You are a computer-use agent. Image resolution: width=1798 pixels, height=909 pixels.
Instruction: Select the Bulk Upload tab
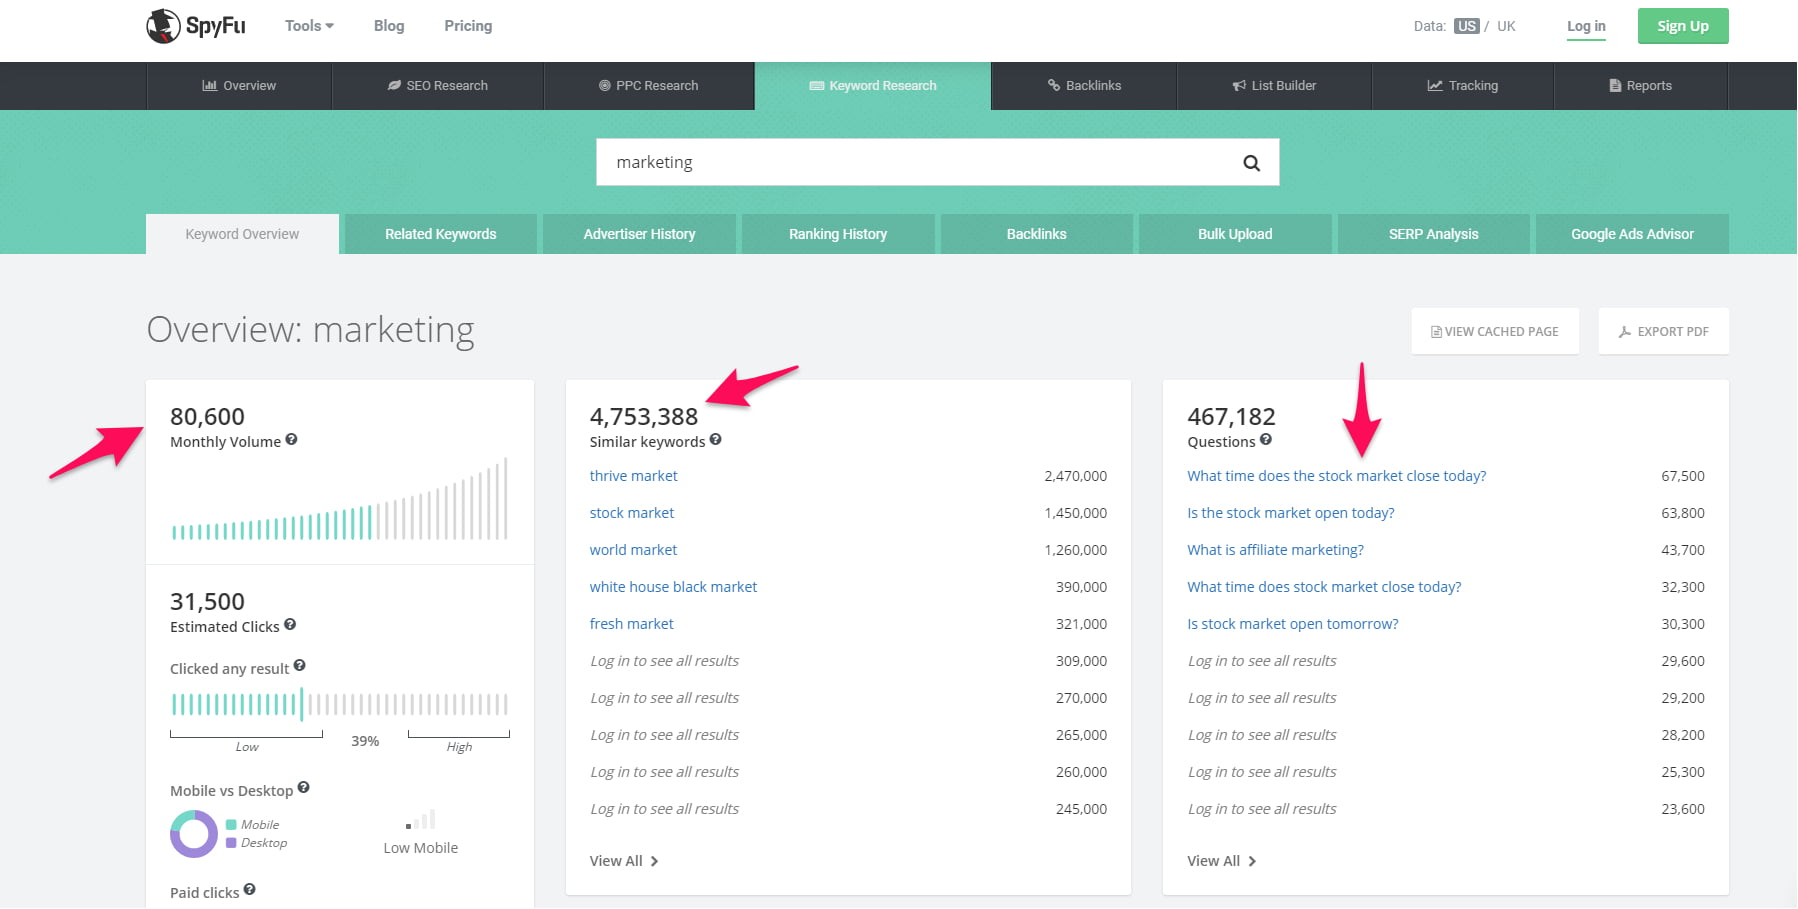tap(1235, 234)
